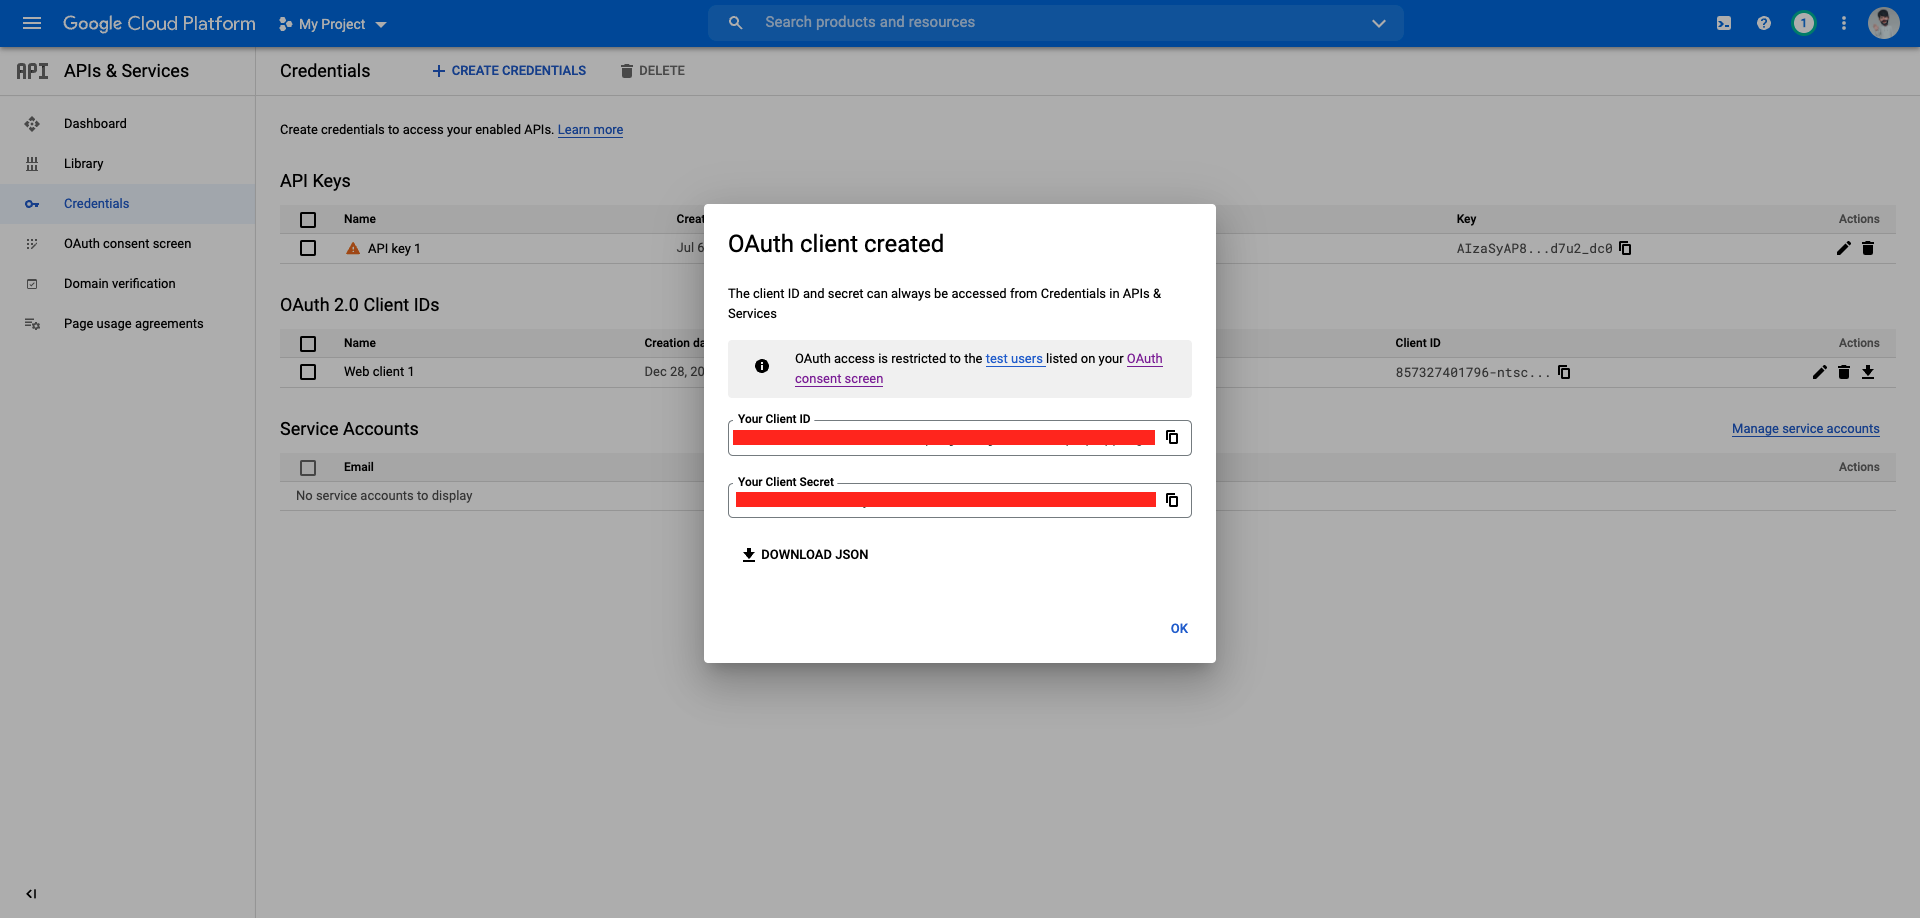1920x918 pixels.
Task: Go to OAuth consent screen in sidebar
Action: click(127, 244)
